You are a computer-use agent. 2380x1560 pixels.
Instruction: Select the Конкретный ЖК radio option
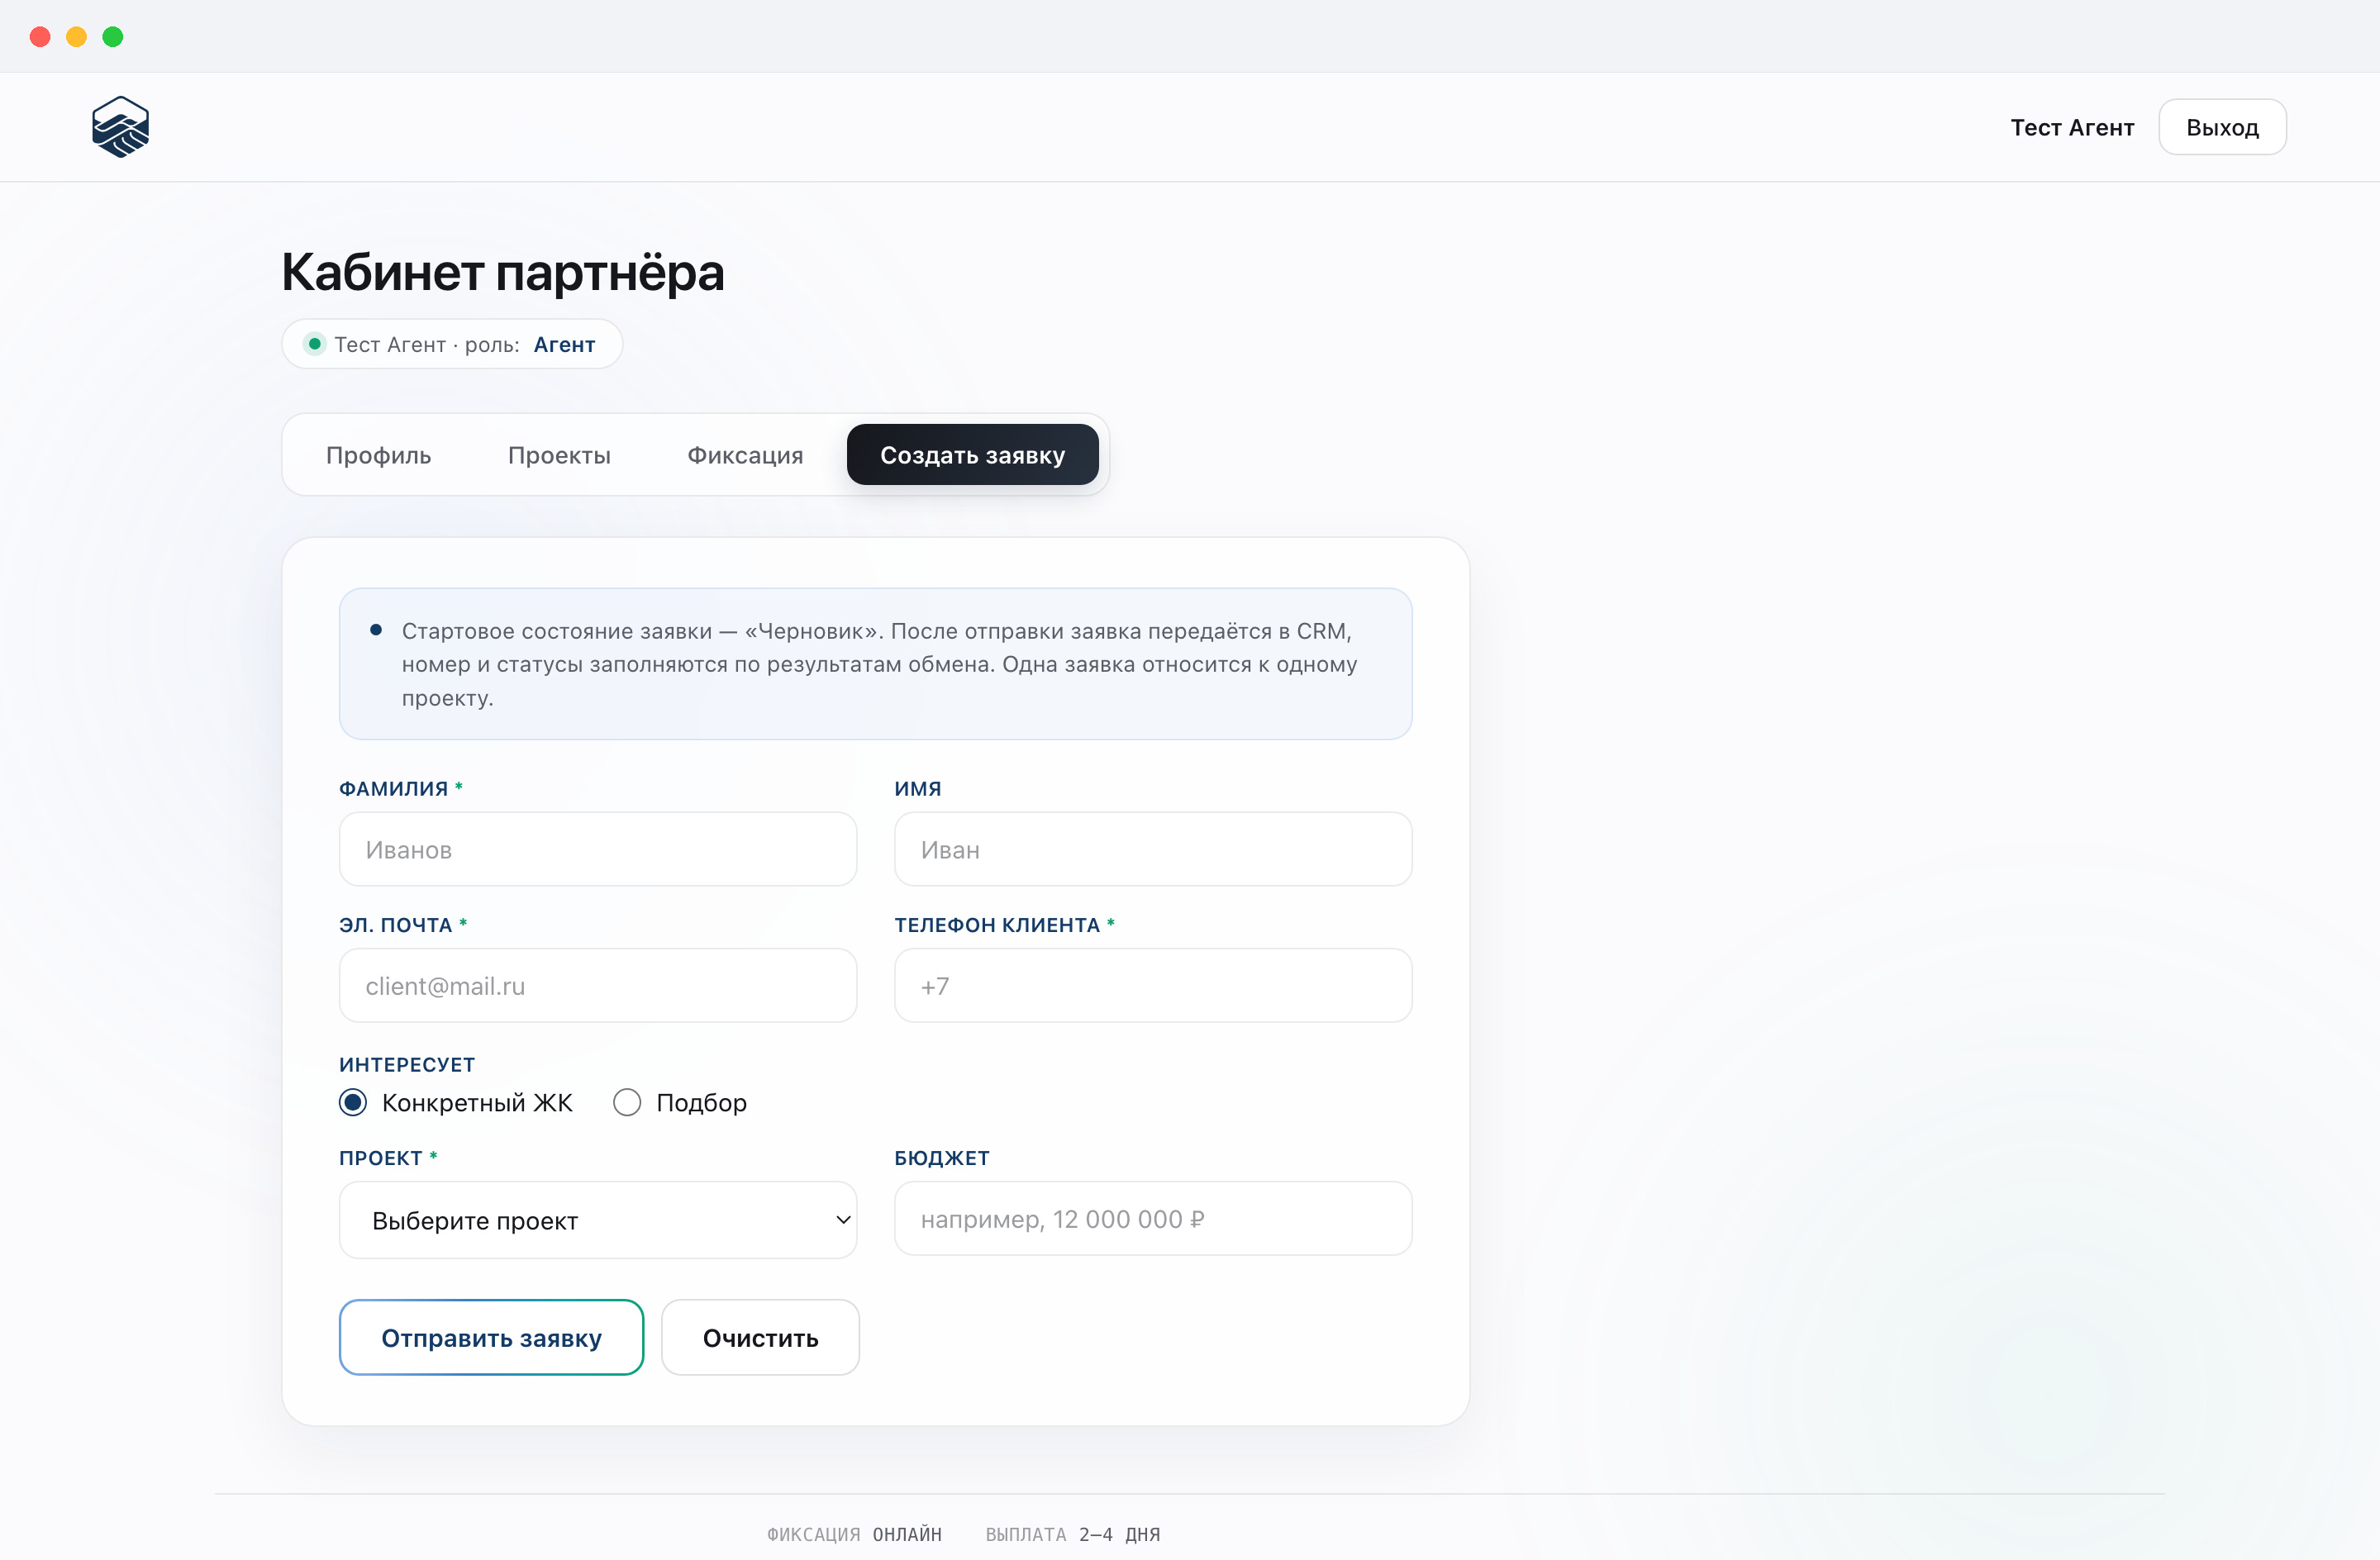(353, 1102)
